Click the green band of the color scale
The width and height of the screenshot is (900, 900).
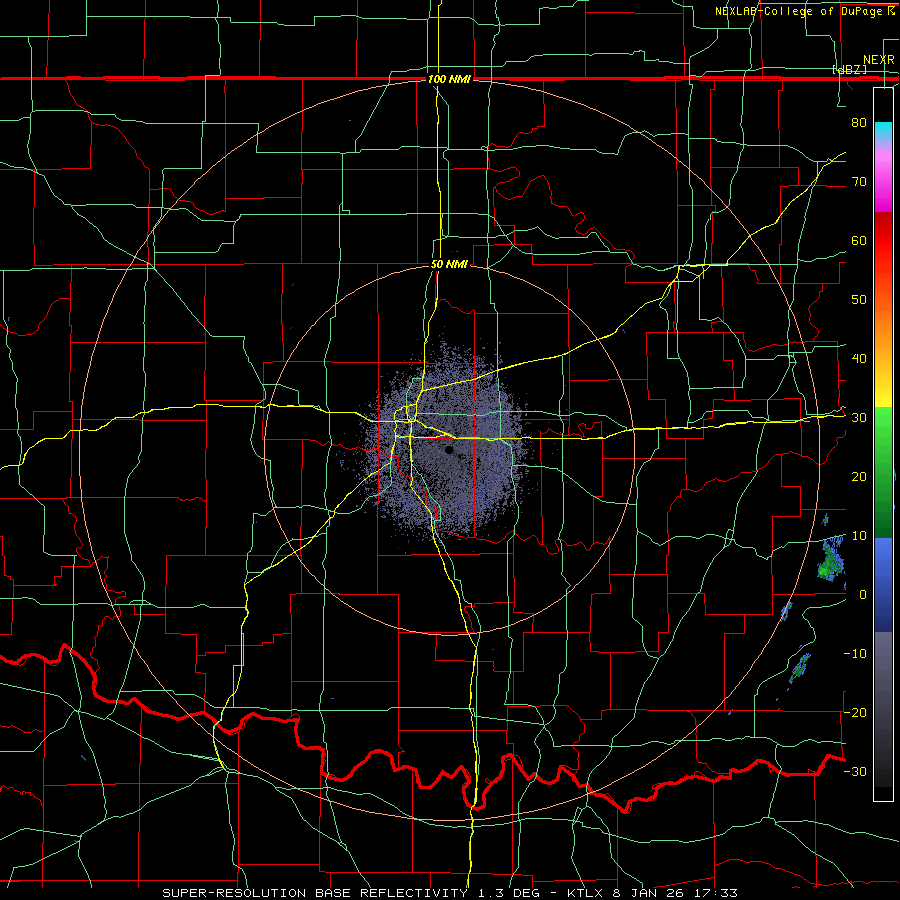click(x=883, y=472)
